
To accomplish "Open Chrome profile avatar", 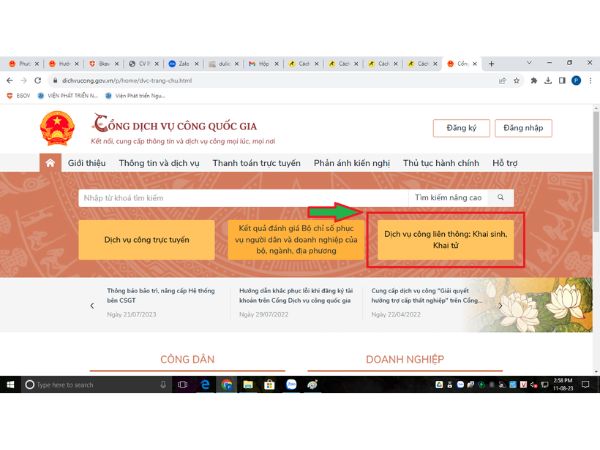I will 576,81.
